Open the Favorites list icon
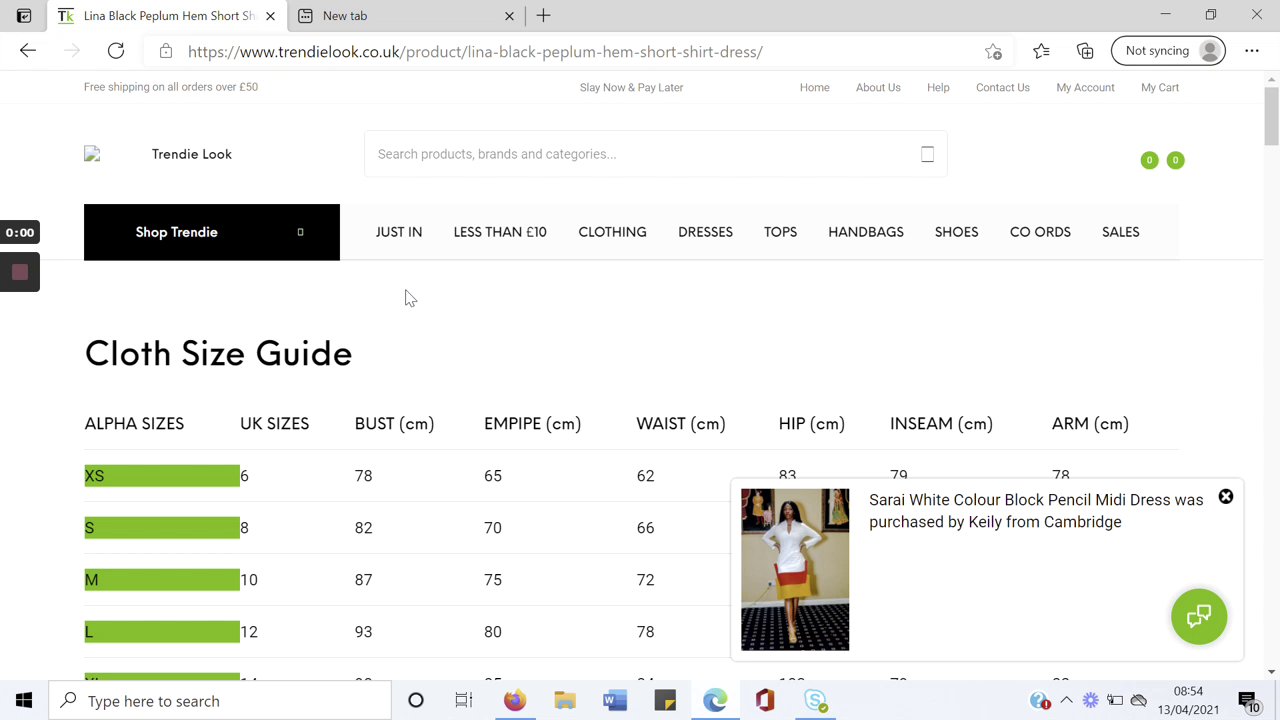Viewport: 1280px width, 720px height. coord(1041,51)
